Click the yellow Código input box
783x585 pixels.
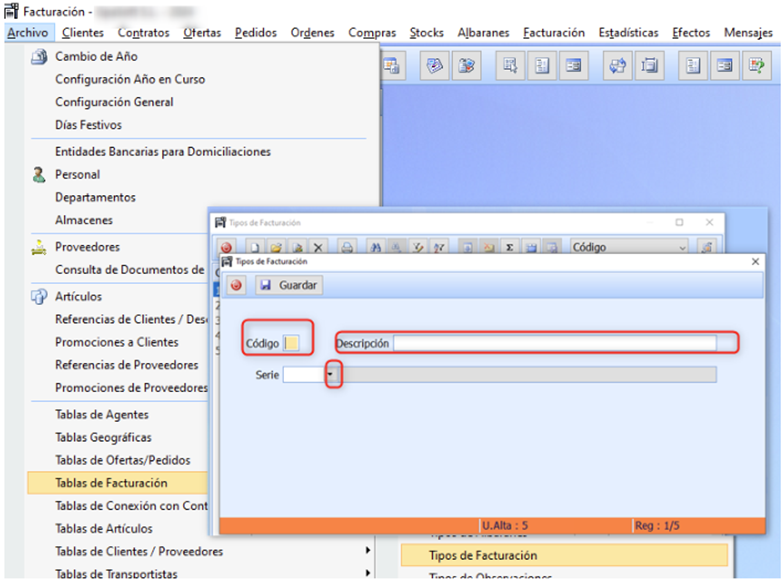coord(291,343)
